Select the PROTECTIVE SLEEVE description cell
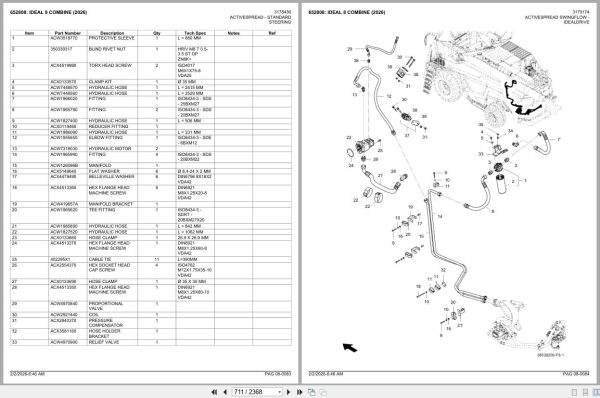This screenshot has height=398, width=600. pyautogui.click(x=111, y=38)
